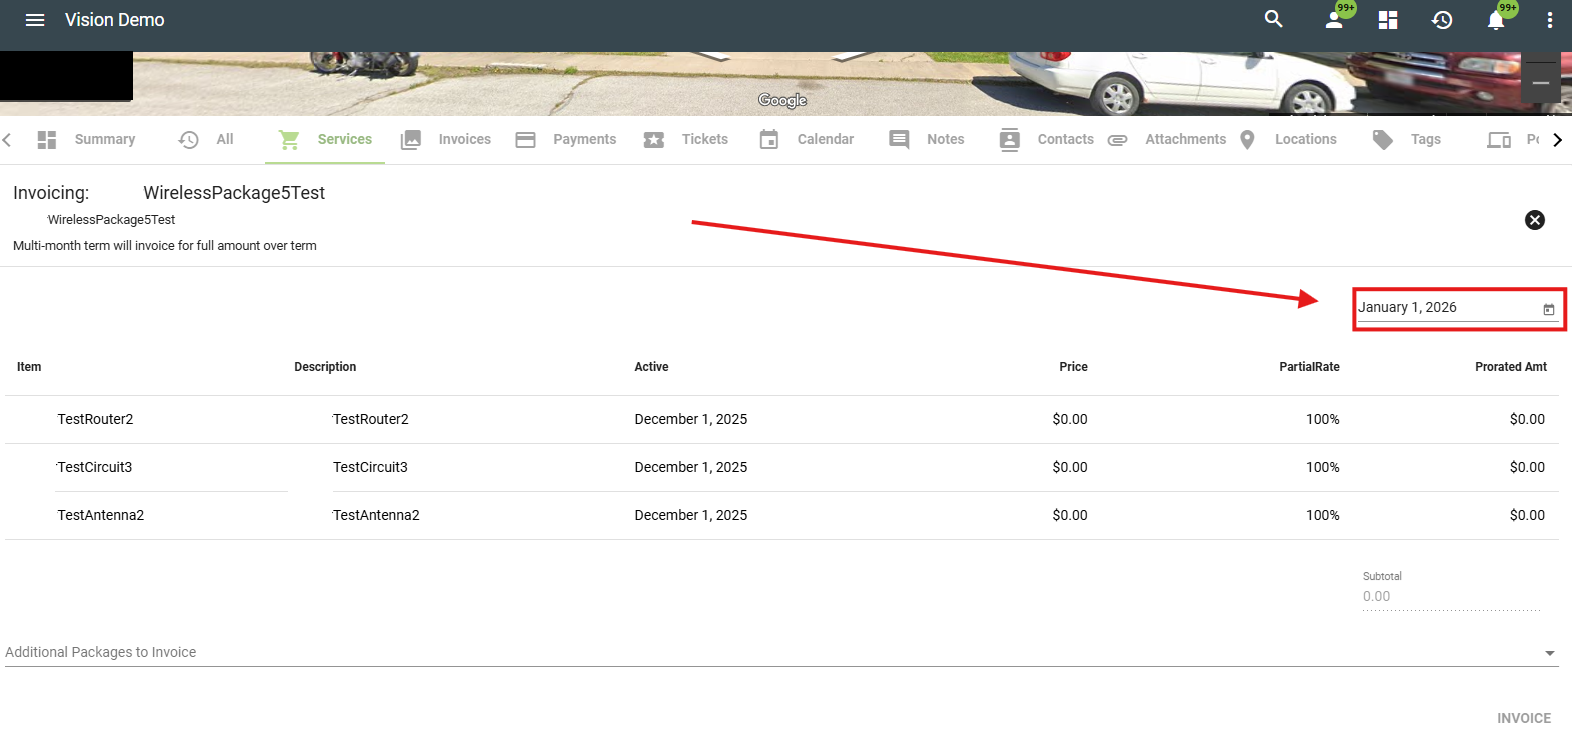Open the invoice date calendar picker
1572x734 pixels.
click(1548, 309)
